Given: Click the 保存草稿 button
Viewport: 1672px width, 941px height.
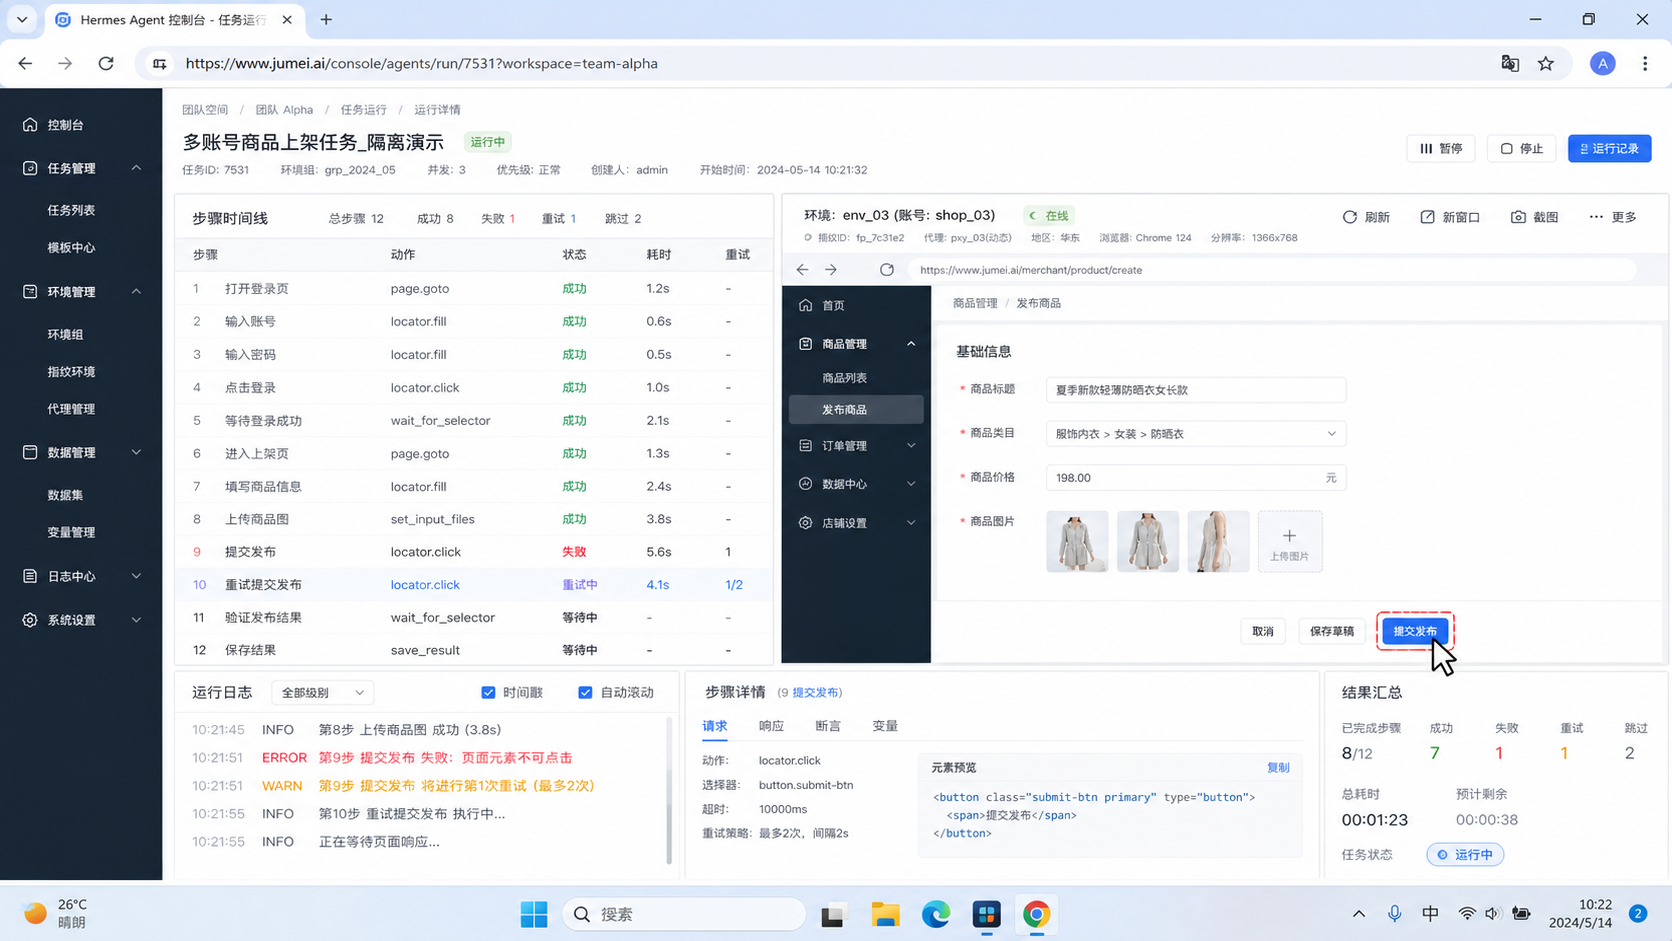Looking at the screenshot, I should coord(1331,631).
